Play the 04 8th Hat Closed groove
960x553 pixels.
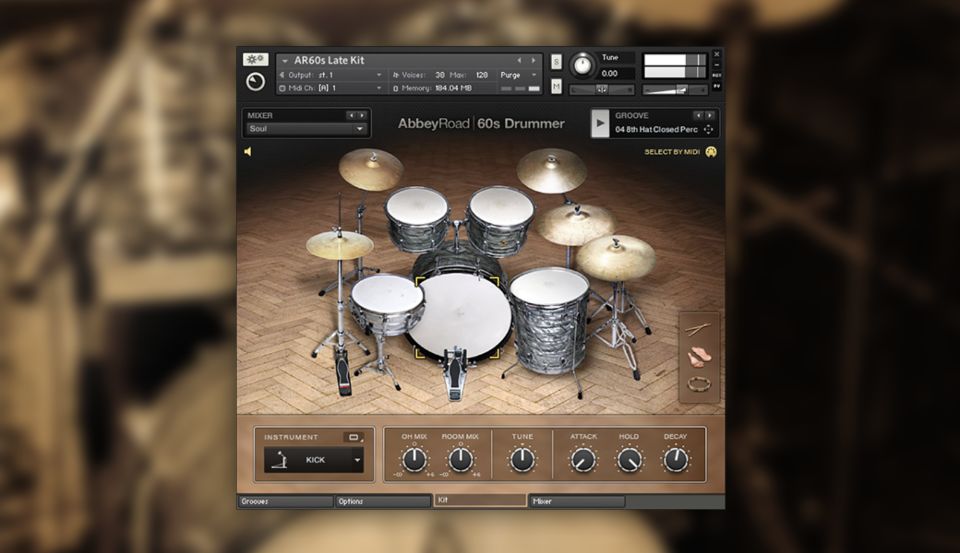click(599, 123)
